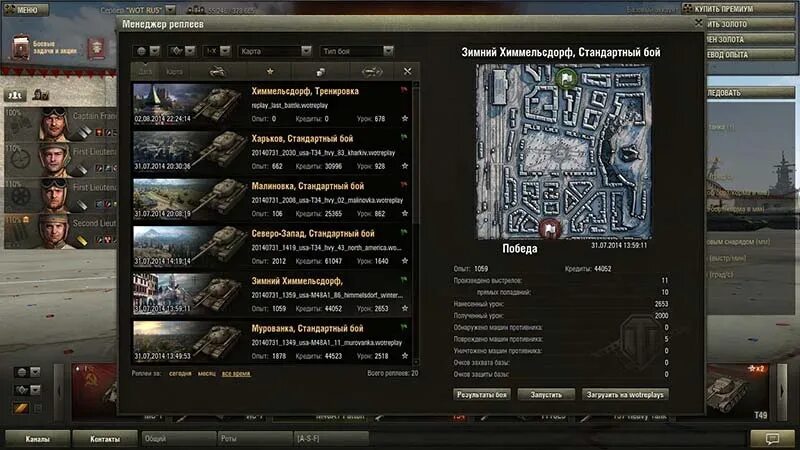Open barracks icon beside crew icon
Viewport: 800px width, 450px height.
pyautogui.click(x=40, y=95)
